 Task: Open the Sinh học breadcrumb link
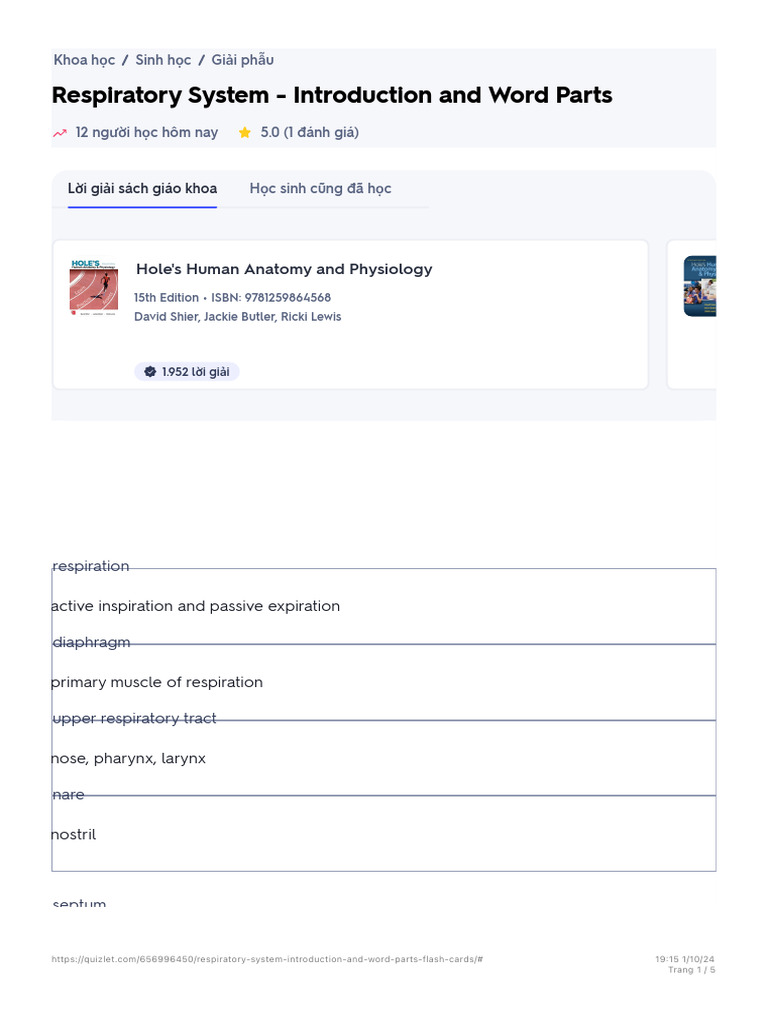[x=163, y=60]
